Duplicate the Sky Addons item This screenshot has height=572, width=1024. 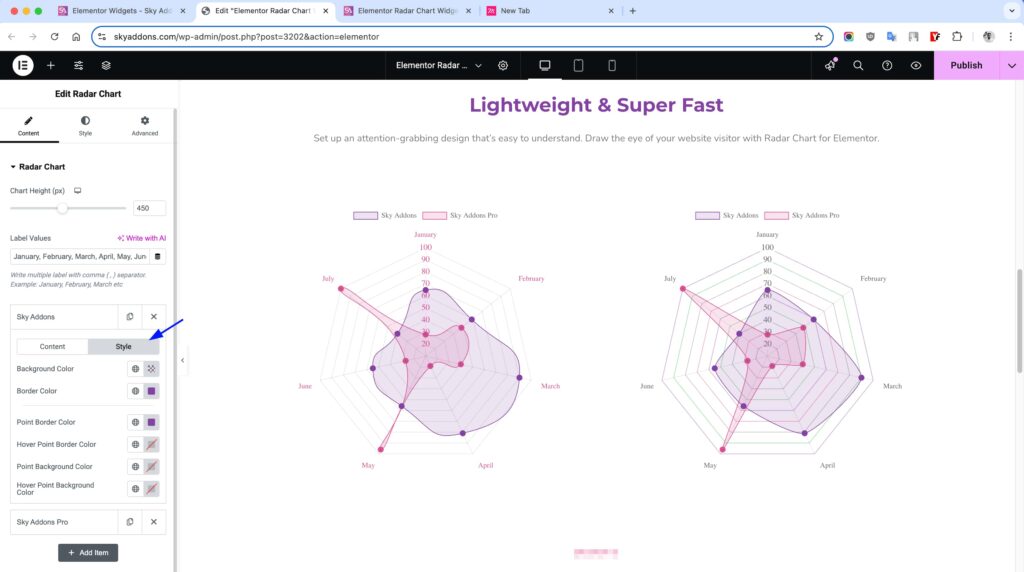(x=130, y=317)
